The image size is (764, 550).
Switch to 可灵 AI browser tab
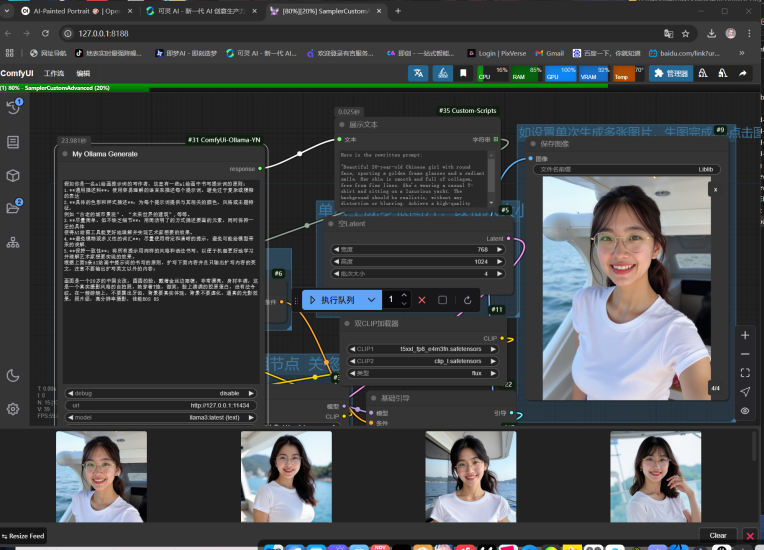click(202, 11)
